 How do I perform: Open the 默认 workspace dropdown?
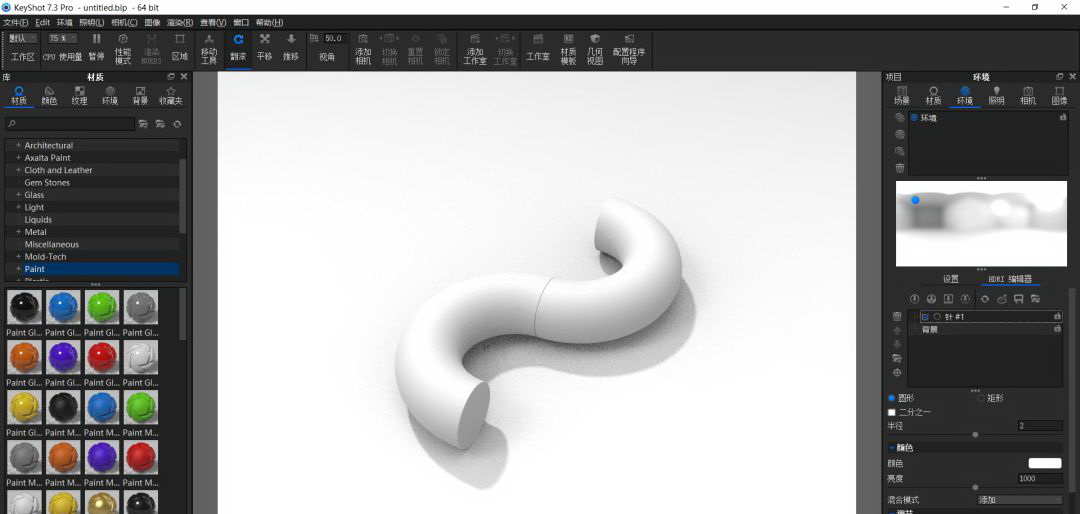coord(23,39)
